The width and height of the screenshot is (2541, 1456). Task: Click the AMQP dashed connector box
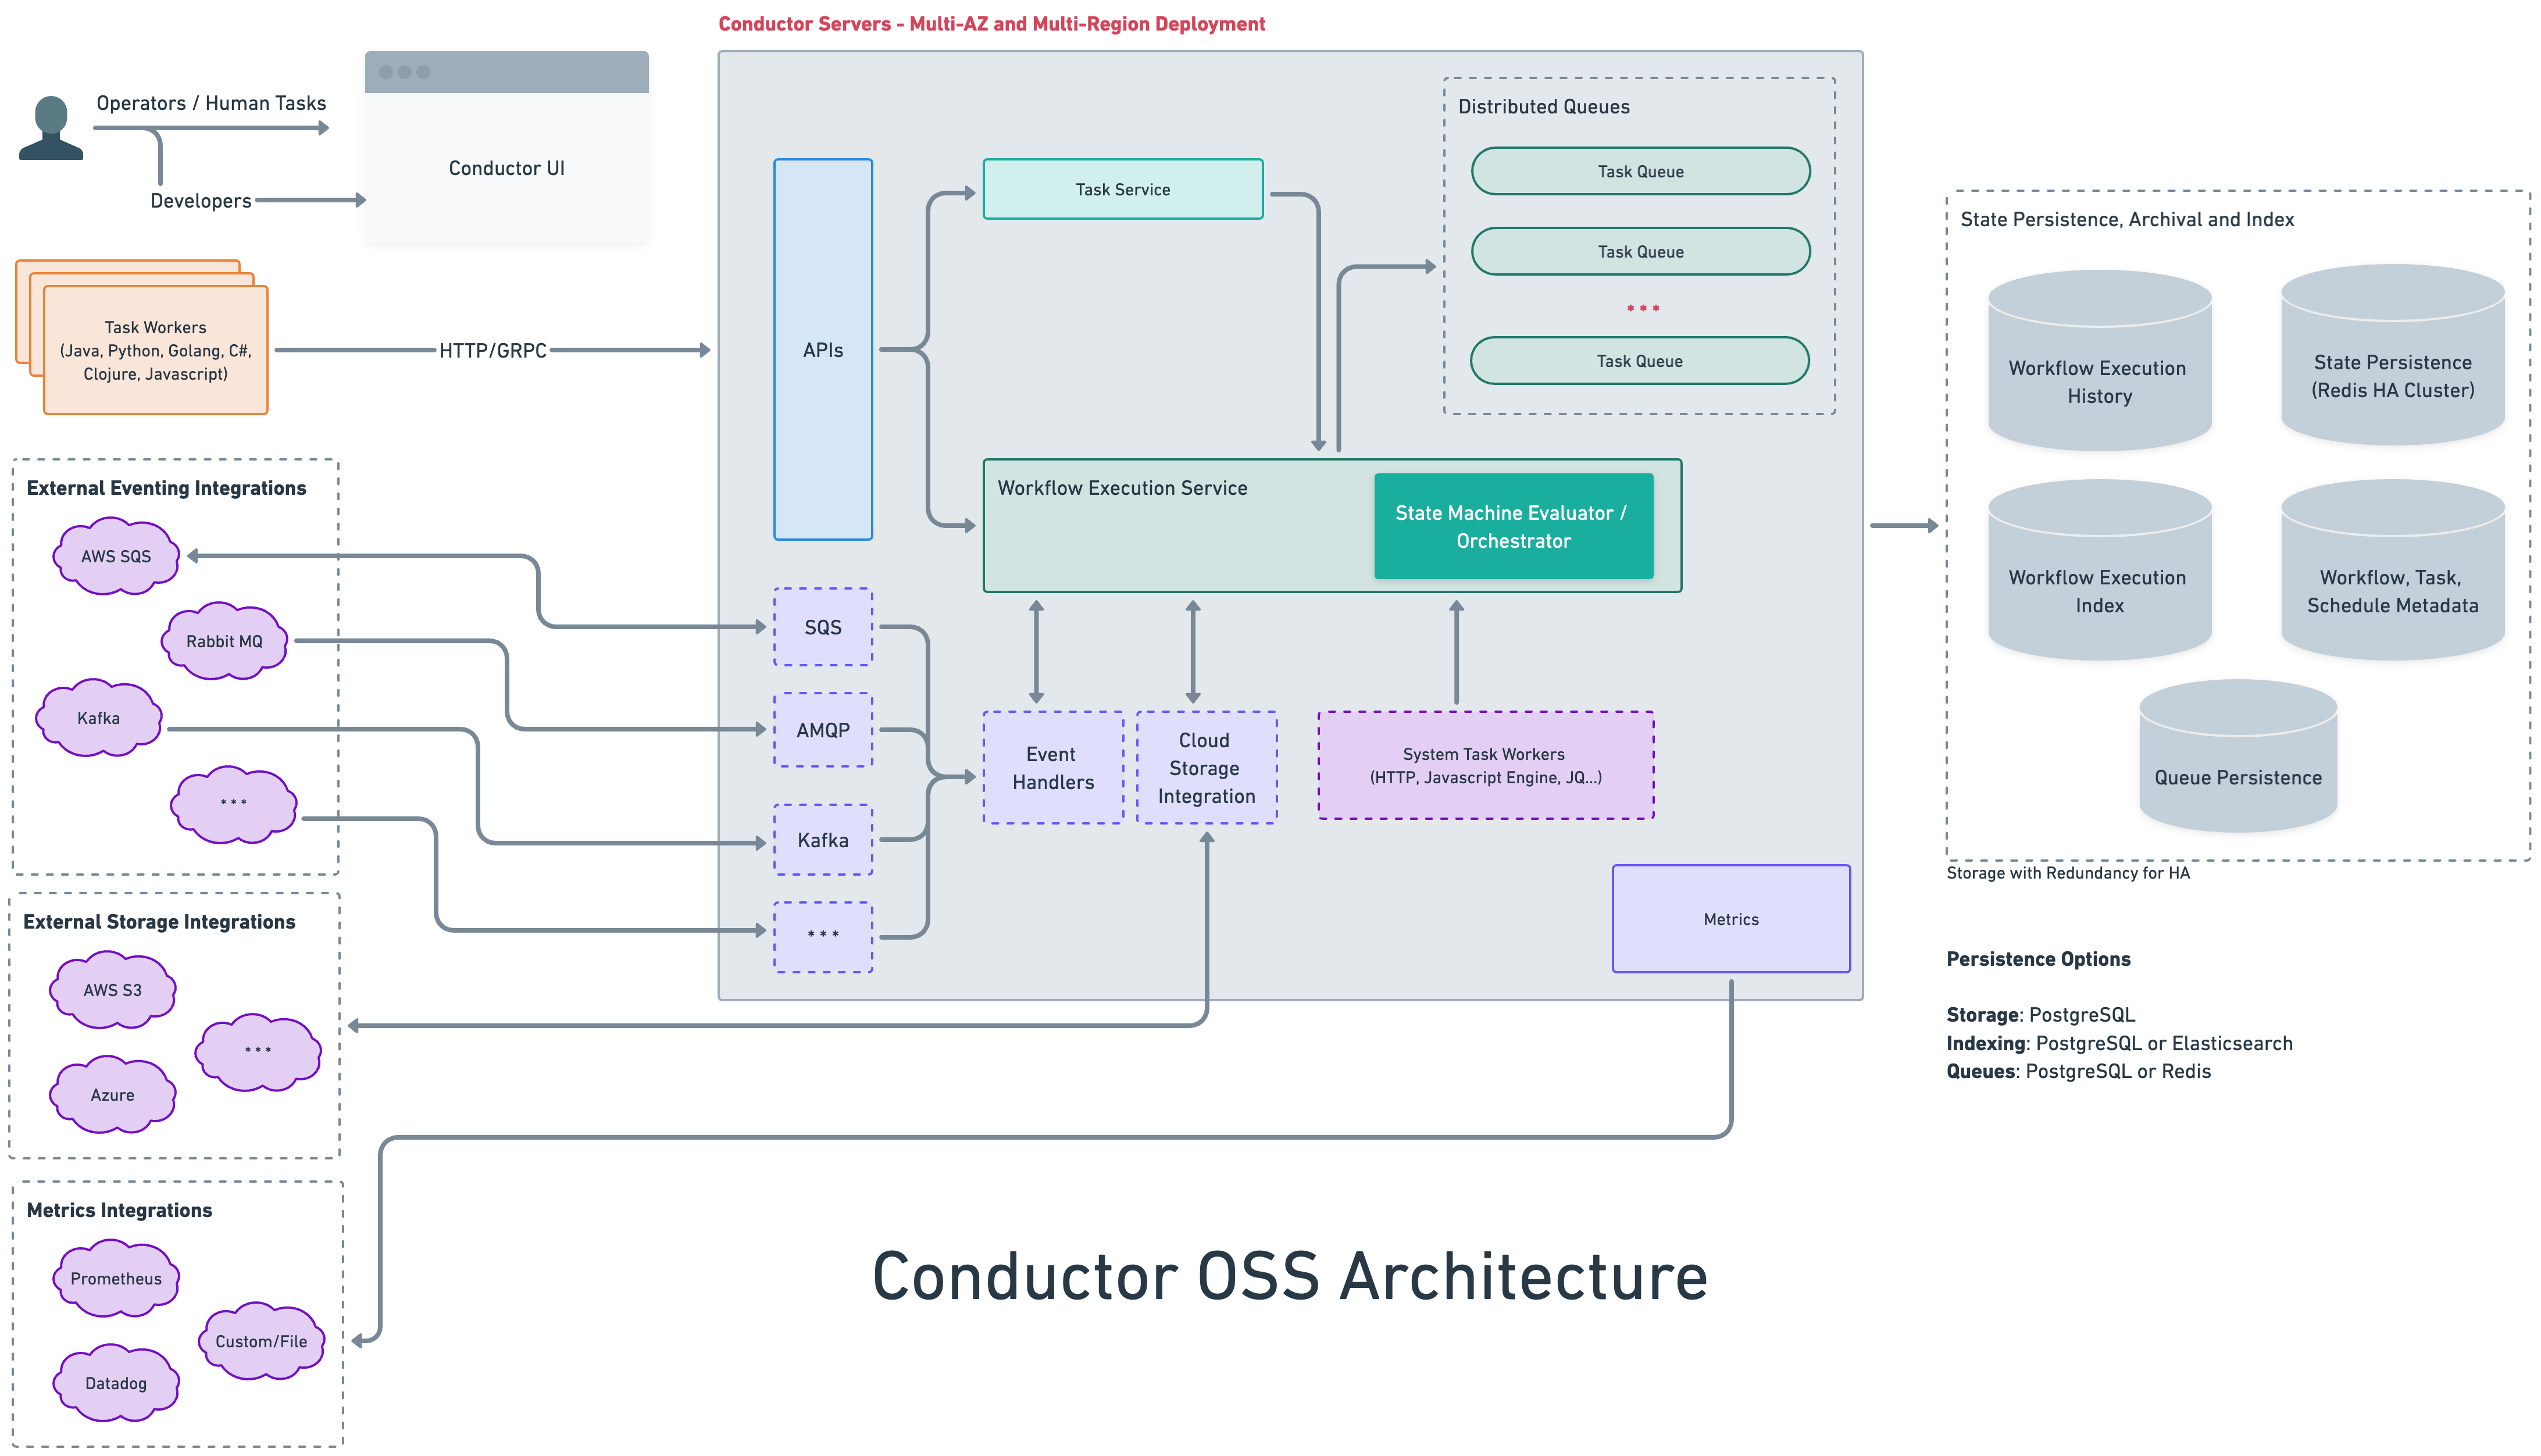[x=822, y=730]
